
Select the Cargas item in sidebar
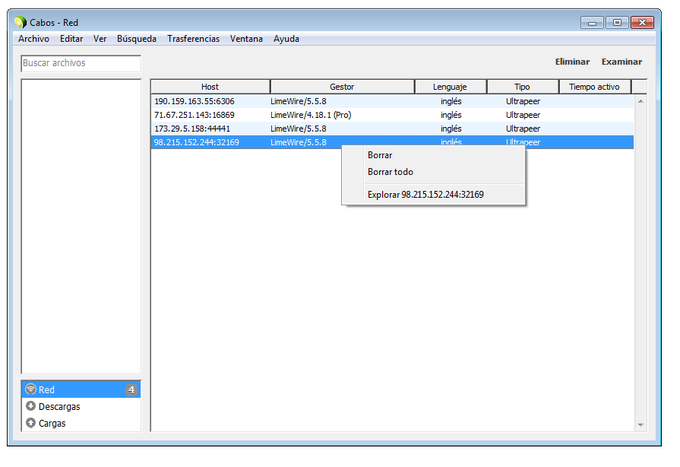tap(81, 423)
